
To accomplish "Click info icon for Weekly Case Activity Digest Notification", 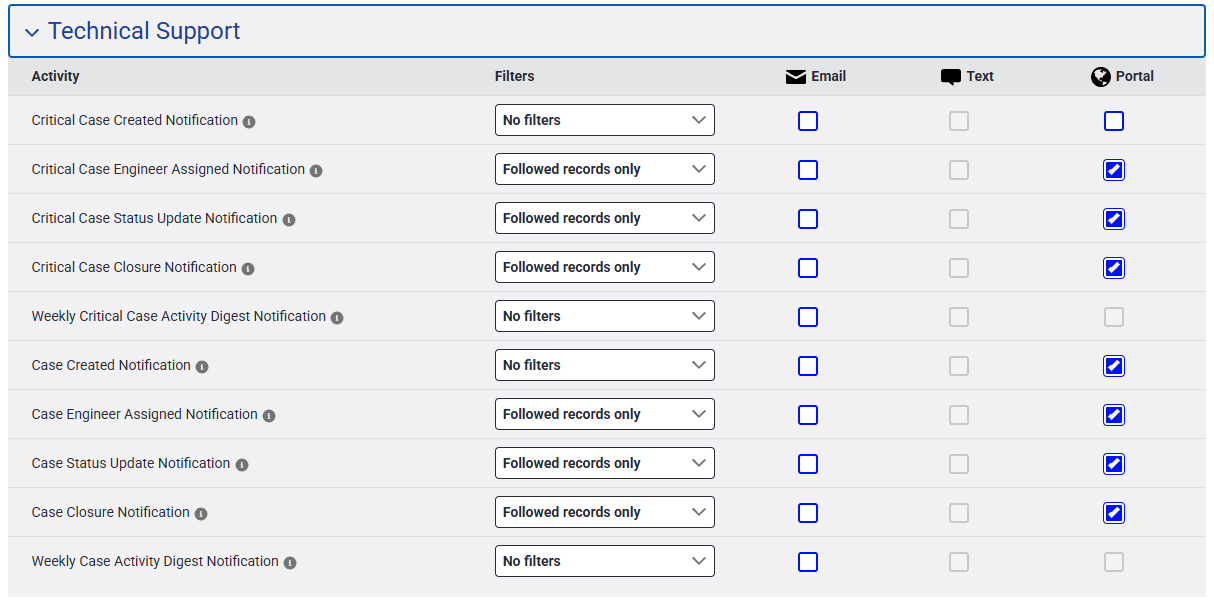I will [290, 563].
